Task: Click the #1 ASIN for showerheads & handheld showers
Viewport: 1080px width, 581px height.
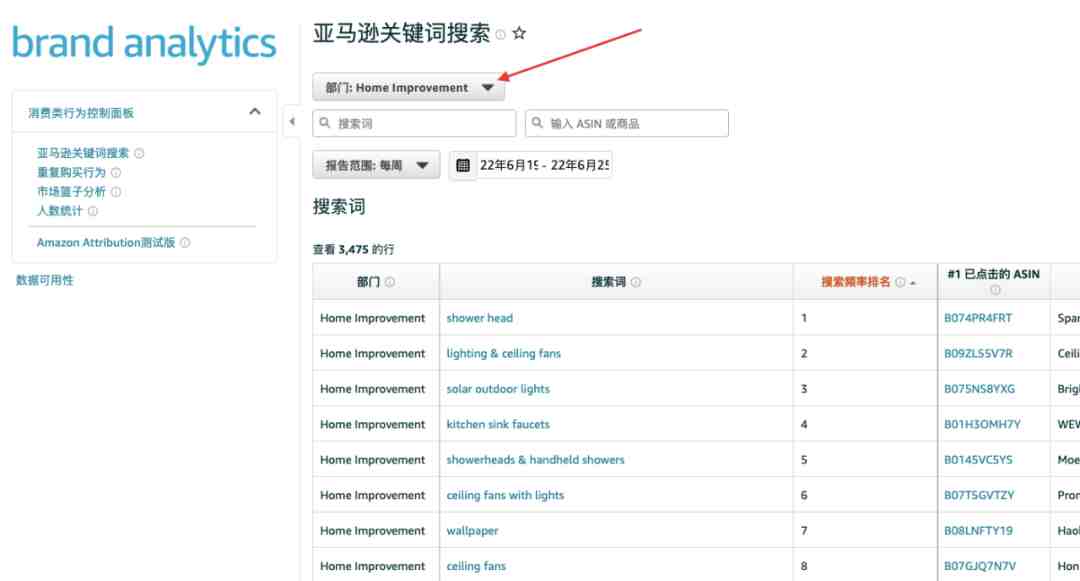Action: [978, 460]
